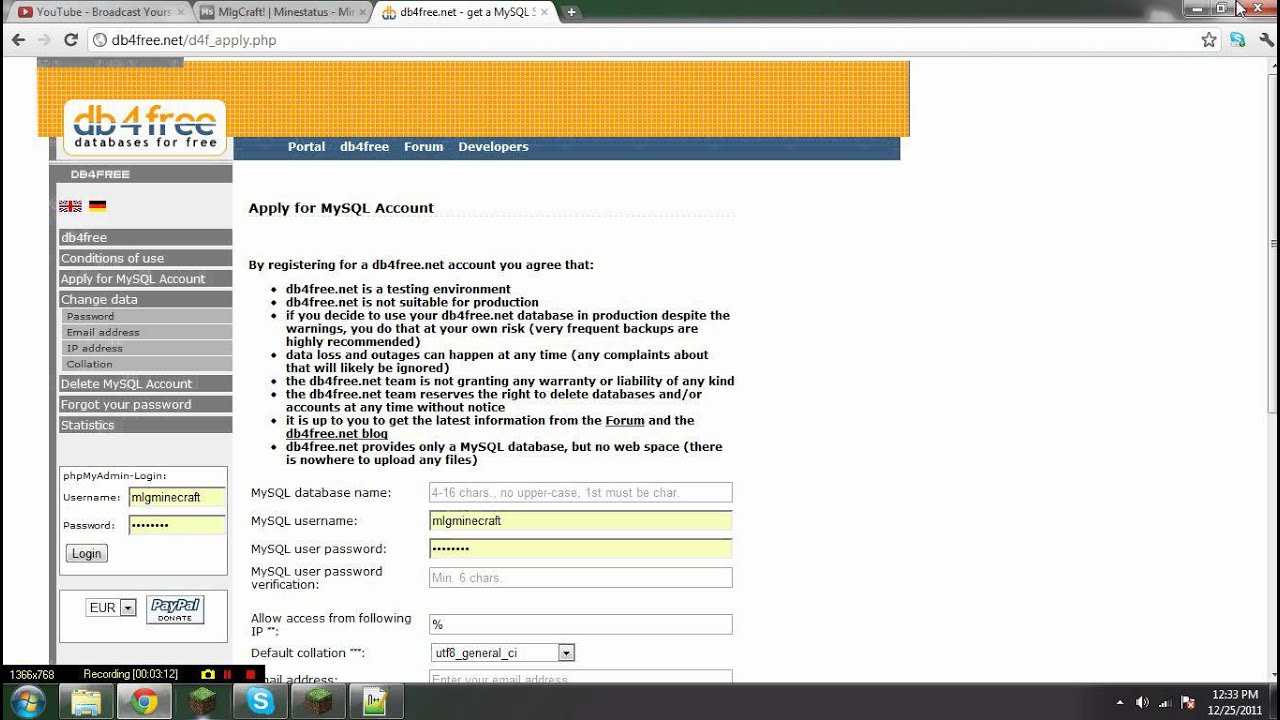This screenshot has width=1280, height=720.
Task: Open the Chrome wrench menu
Action: click(1265, 40)
